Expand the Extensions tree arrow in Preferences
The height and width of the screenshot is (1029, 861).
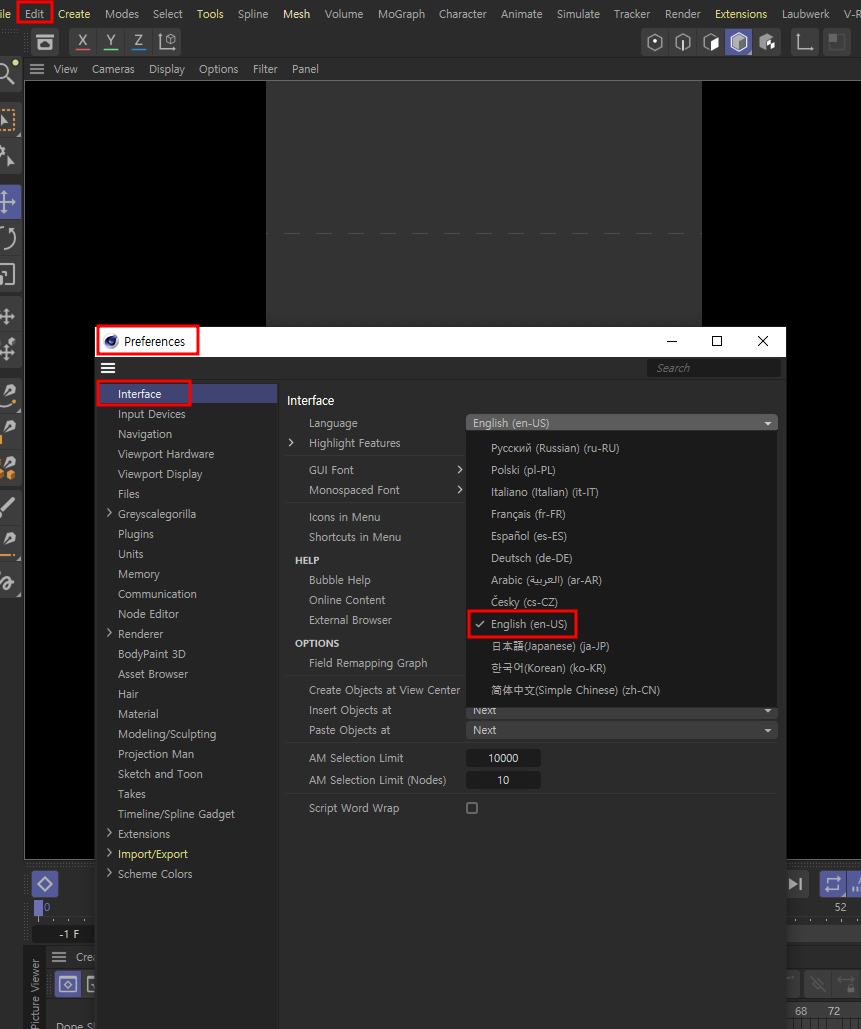click(109, 833)
